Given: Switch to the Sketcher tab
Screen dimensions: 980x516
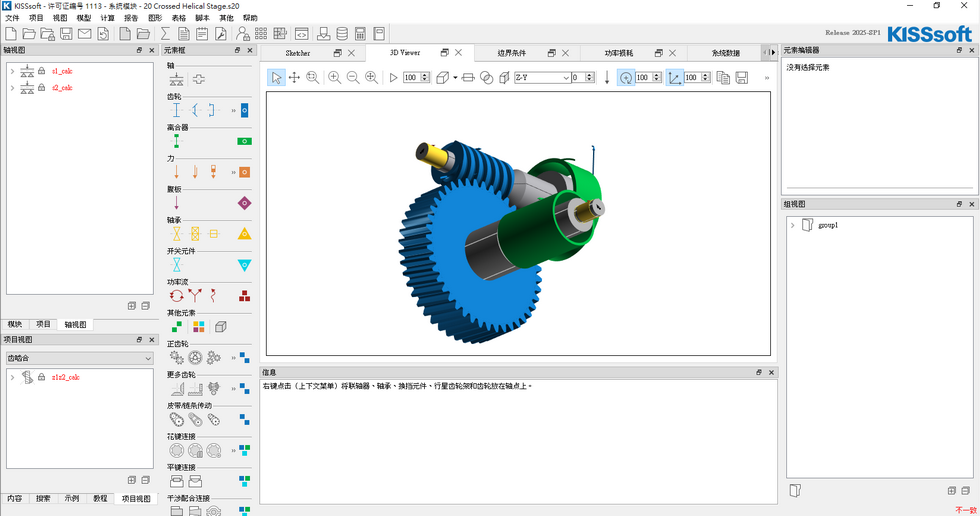Looking at the screenshot, I should click(x=298, y=53).
